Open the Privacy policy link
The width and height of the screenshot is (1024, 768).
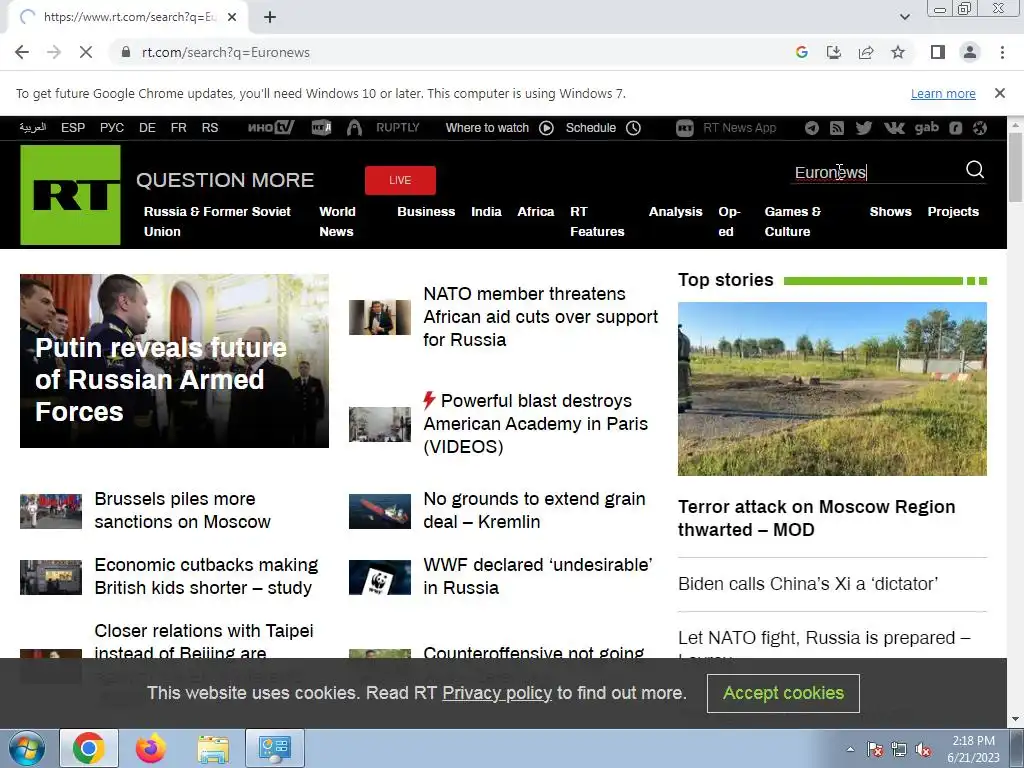coord(497,693)
